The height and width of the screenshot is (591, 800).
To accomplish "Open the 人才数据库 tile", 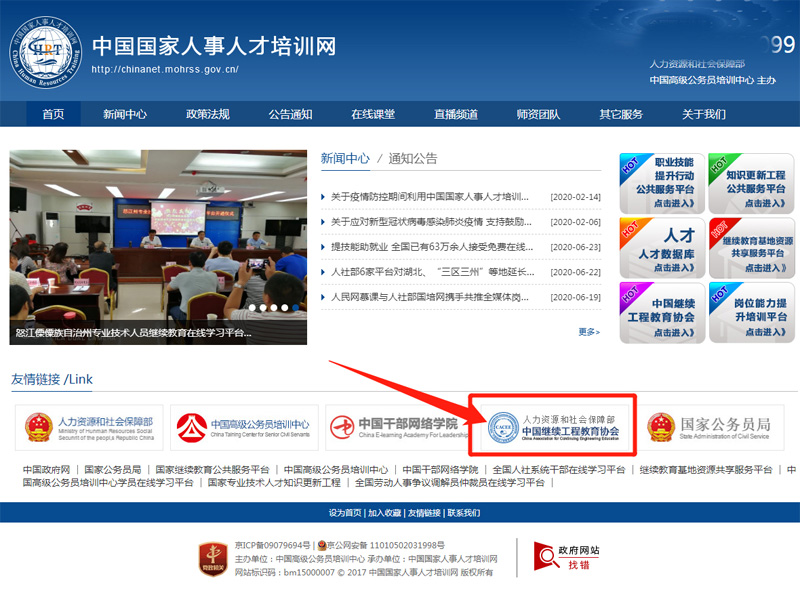I will [662, 247].
